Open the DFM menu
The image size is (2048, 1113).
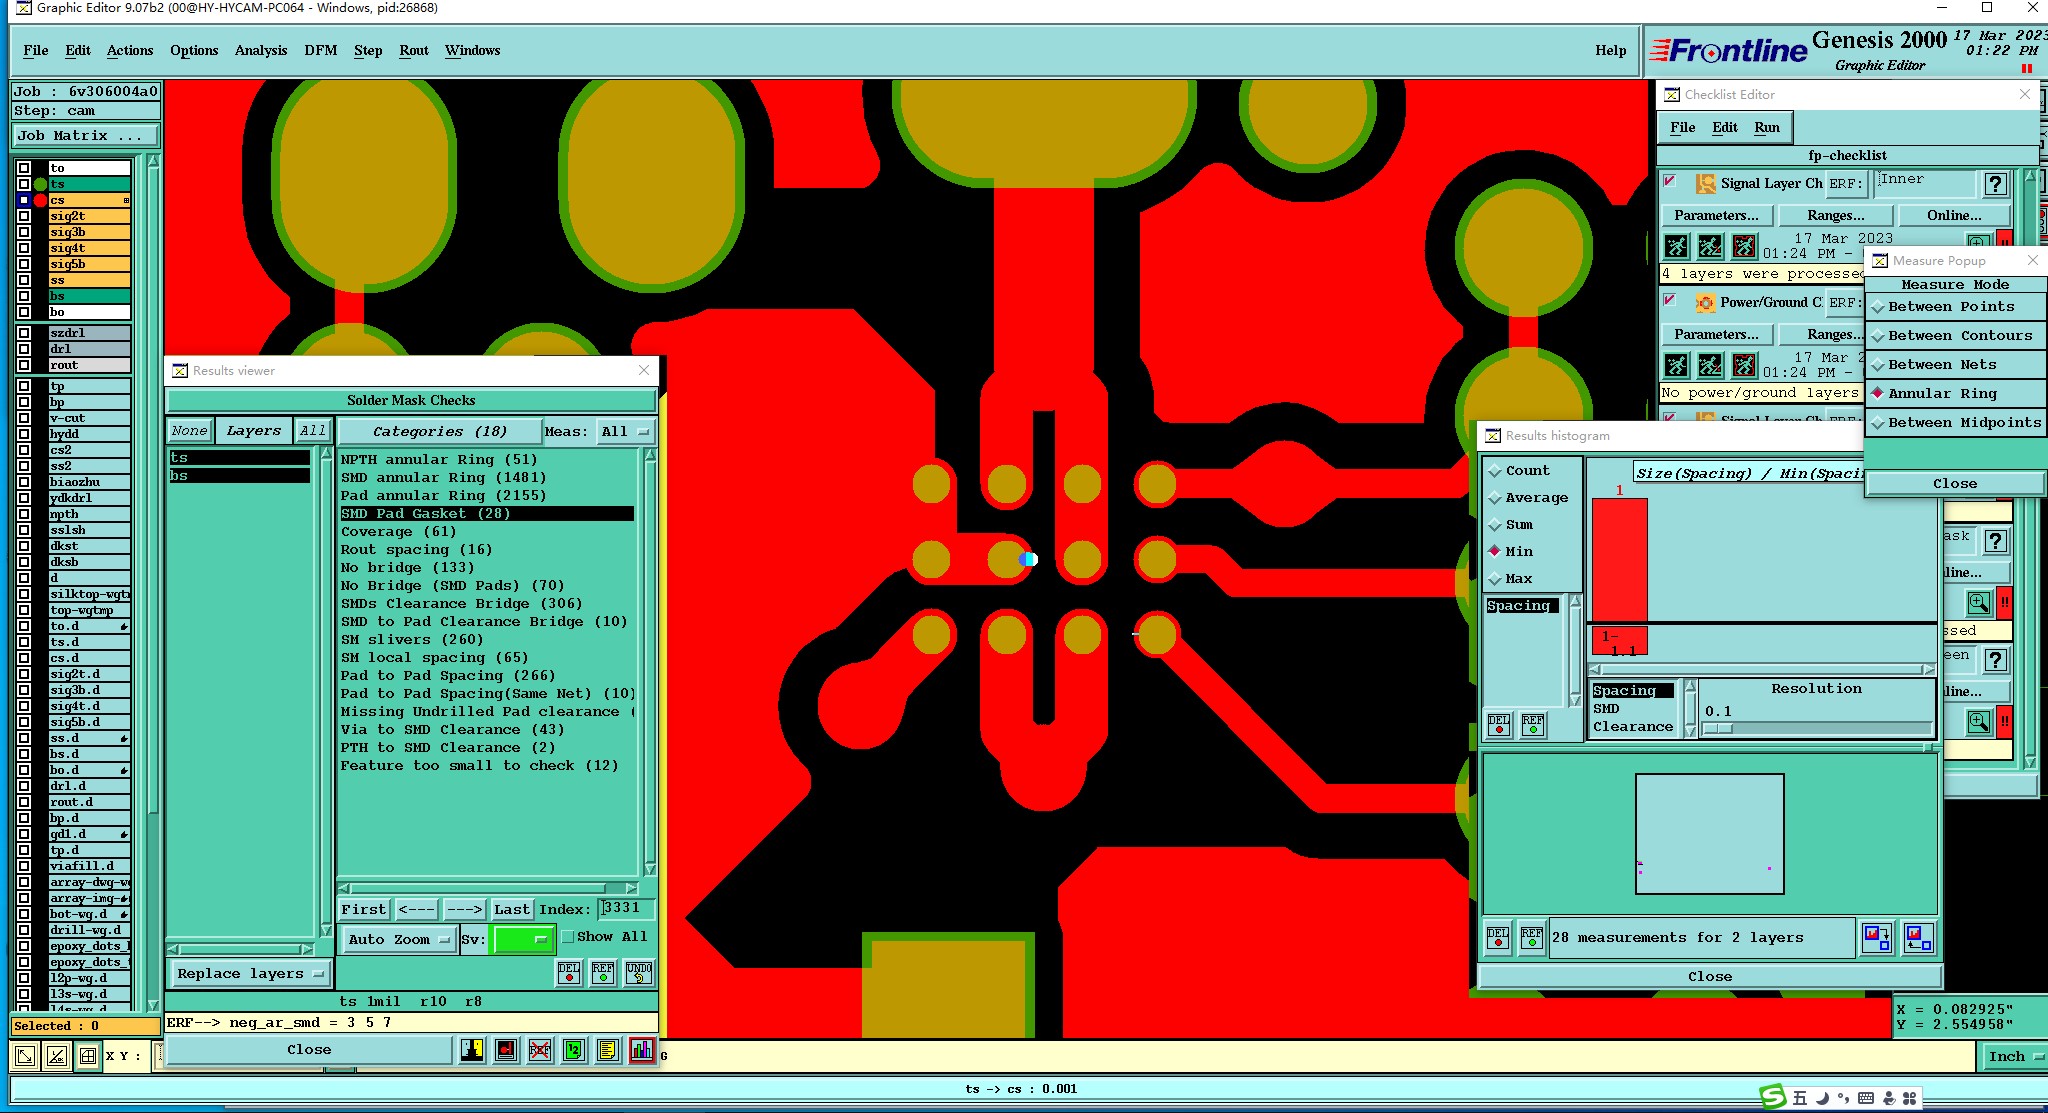pos(320,51)
